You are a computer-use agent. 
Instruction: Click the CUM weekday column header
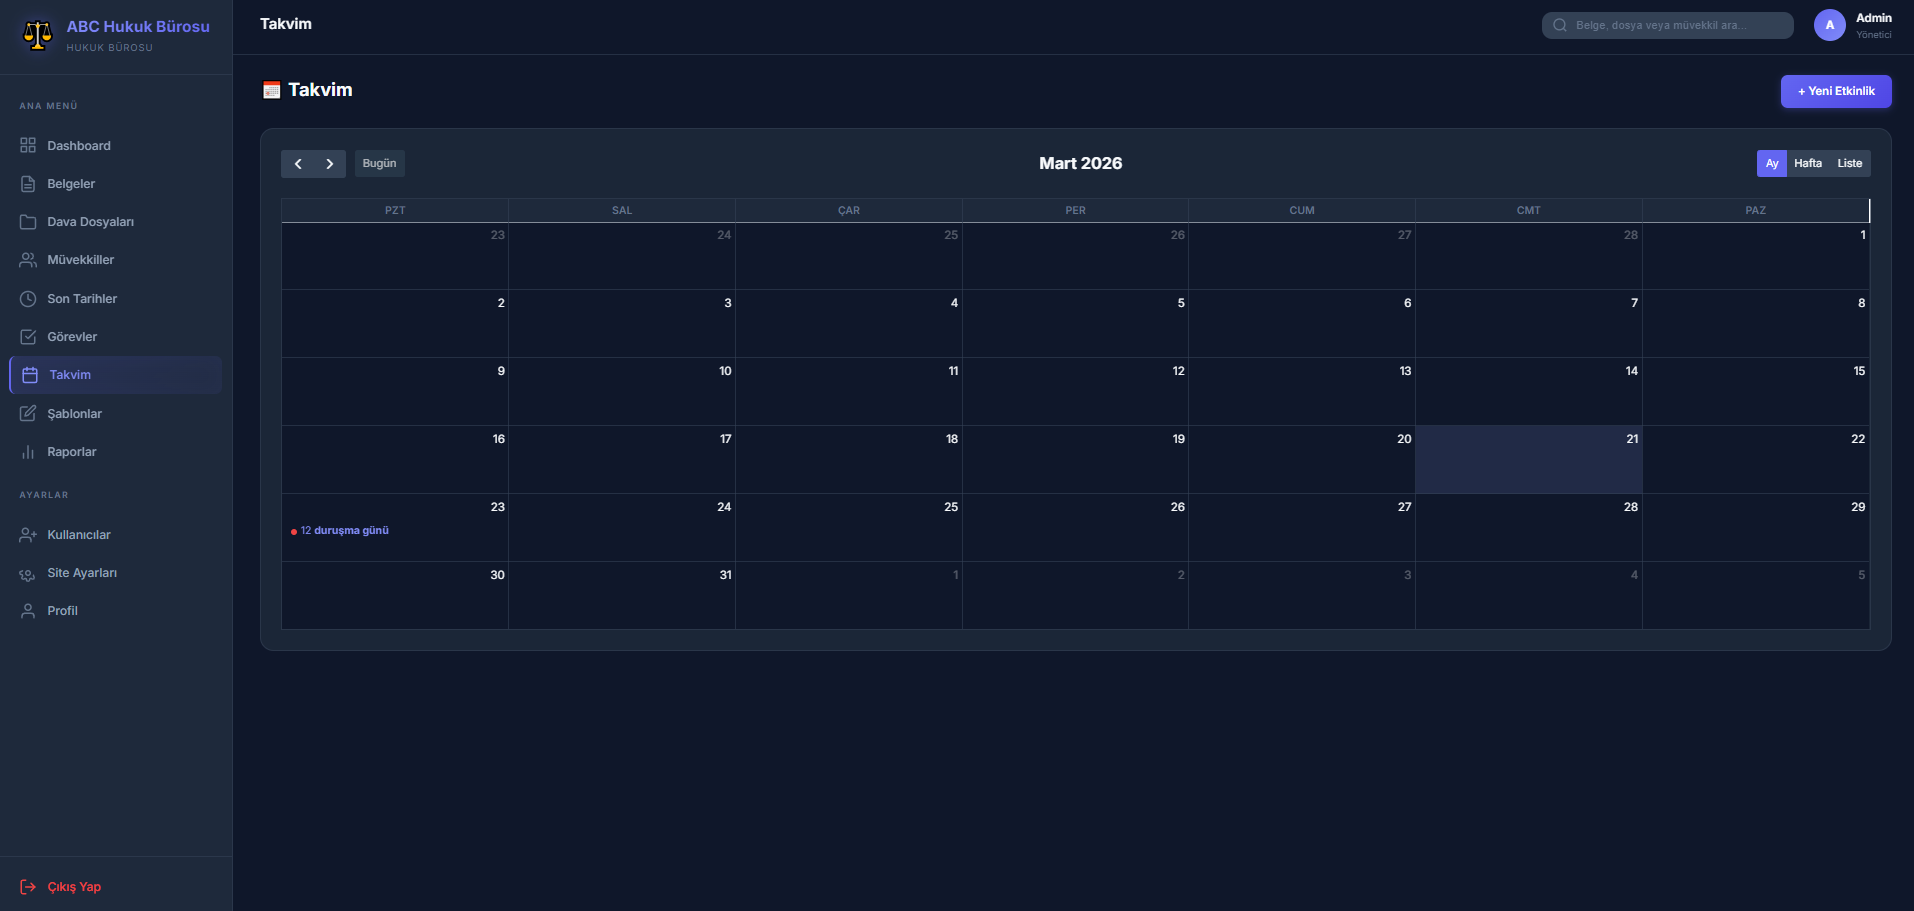pyautogui.click(x=1302, y=211)
